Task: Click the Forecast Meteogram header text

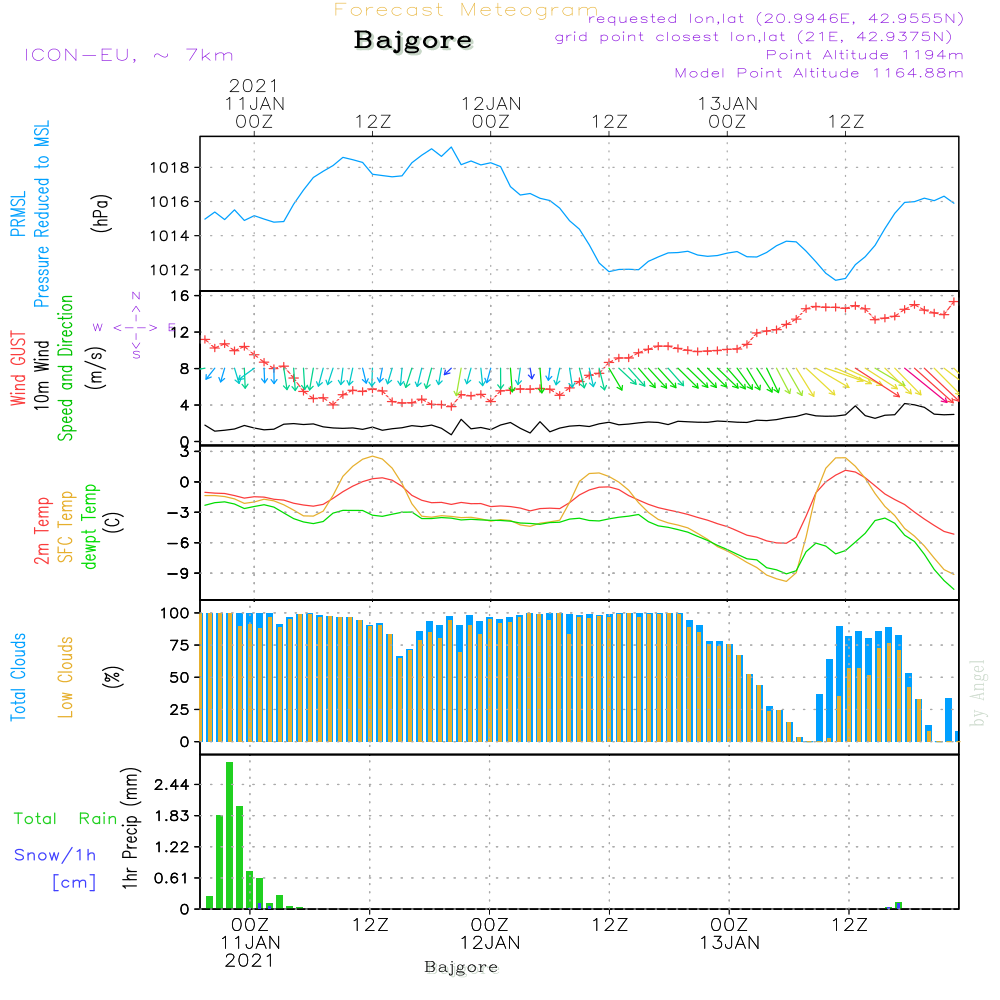Action: pos(466,10)
